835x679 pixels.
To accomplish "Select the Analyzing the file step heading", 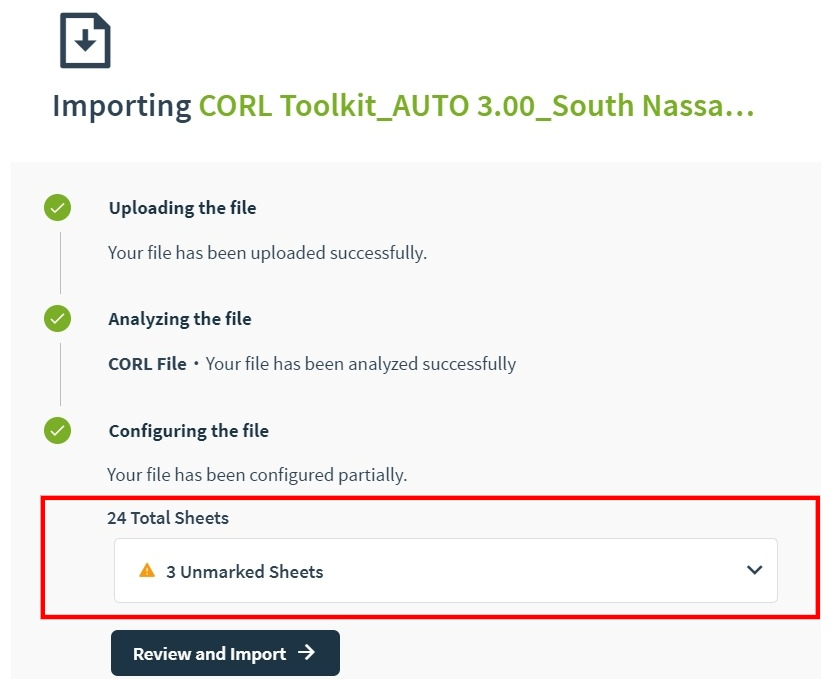I will coord(180,319).
